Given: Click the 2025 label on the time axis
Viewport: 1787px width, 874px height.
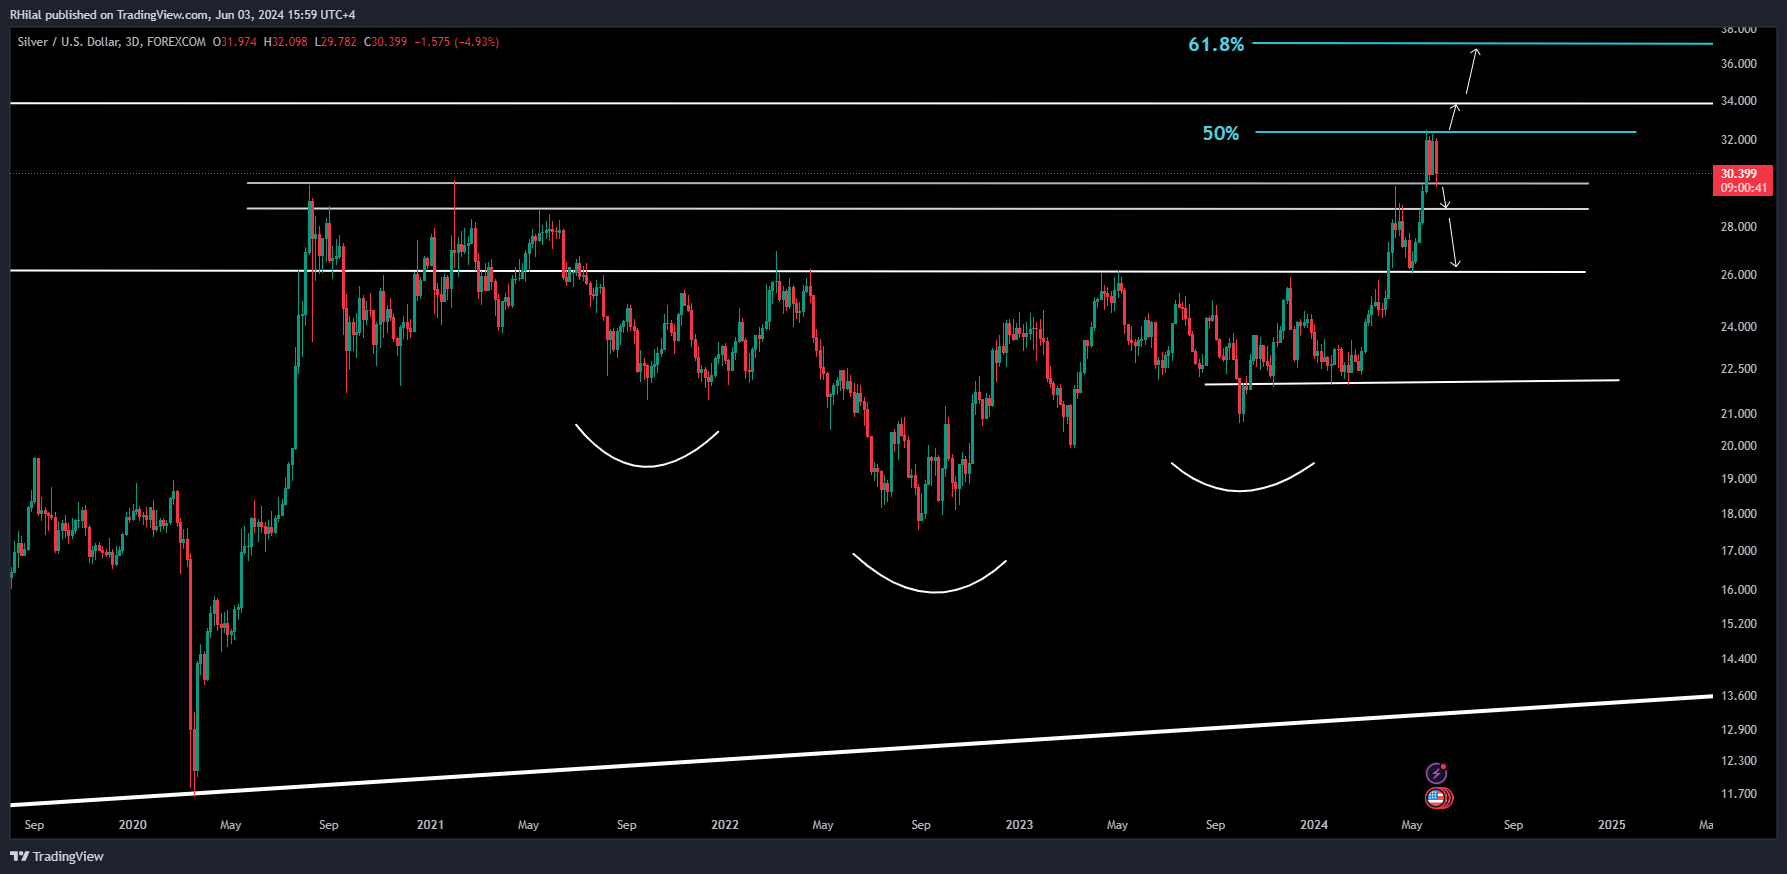Looking at the screenshot, I should tap(1612, 825).
